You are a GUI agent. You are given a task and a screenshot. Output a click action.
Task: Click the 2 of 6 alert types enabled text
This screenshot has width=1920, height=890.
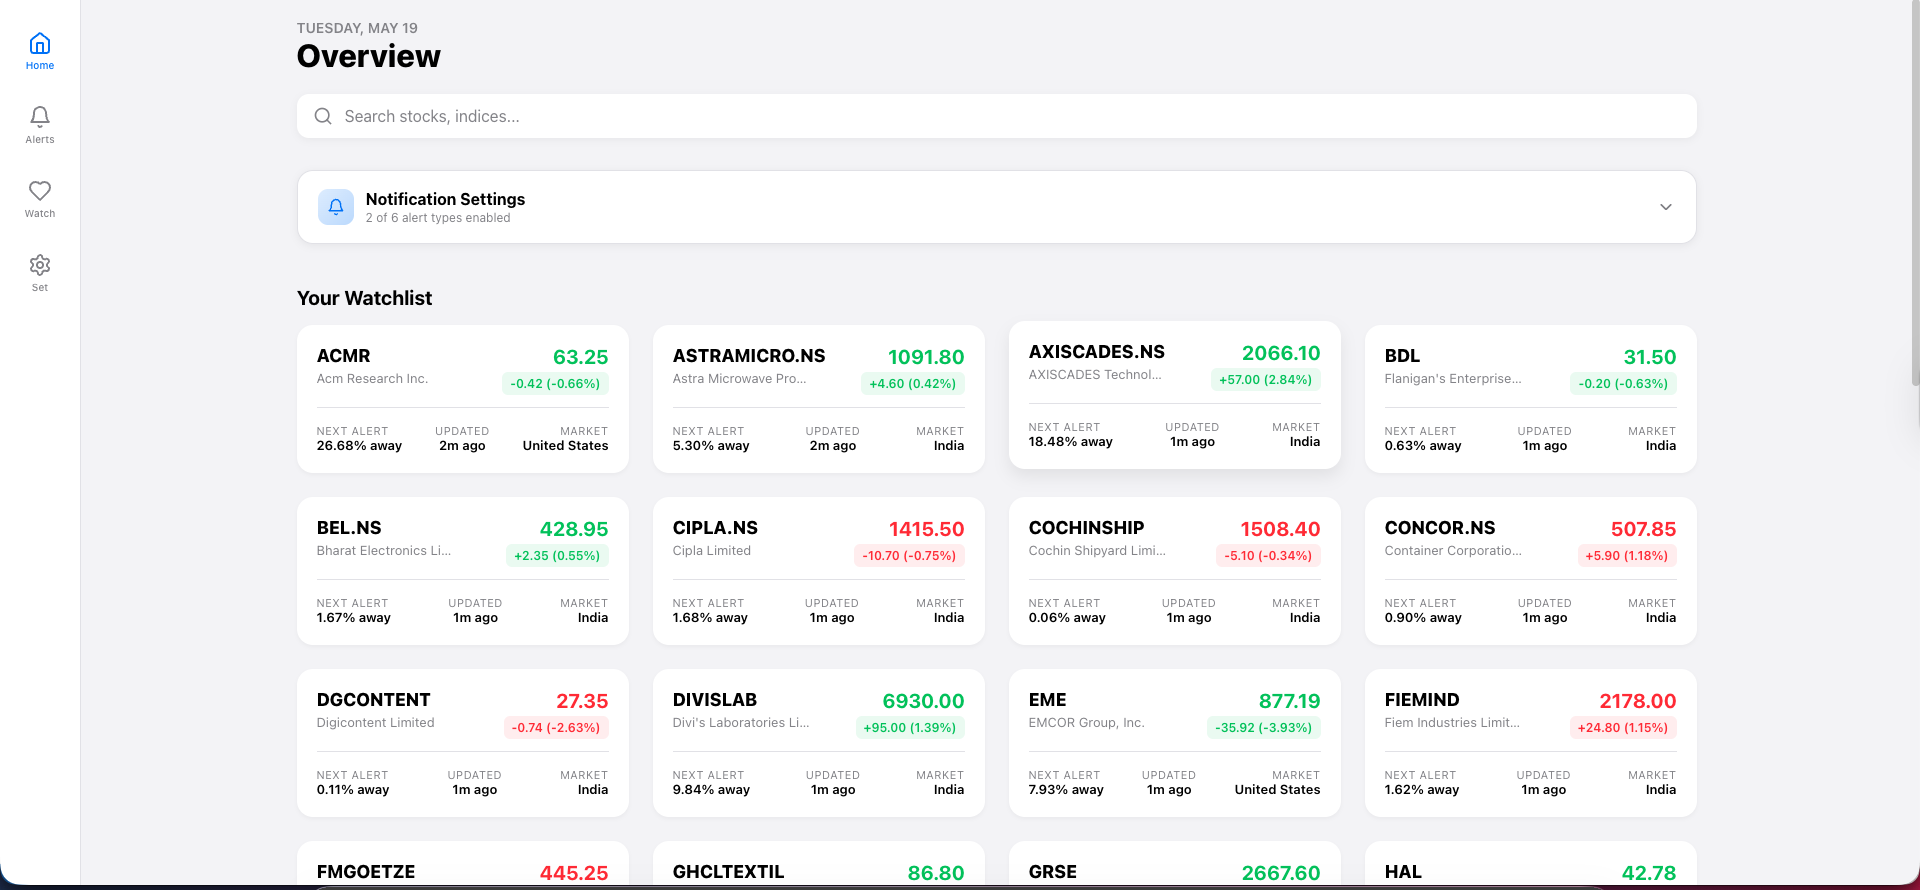[438, 218]
